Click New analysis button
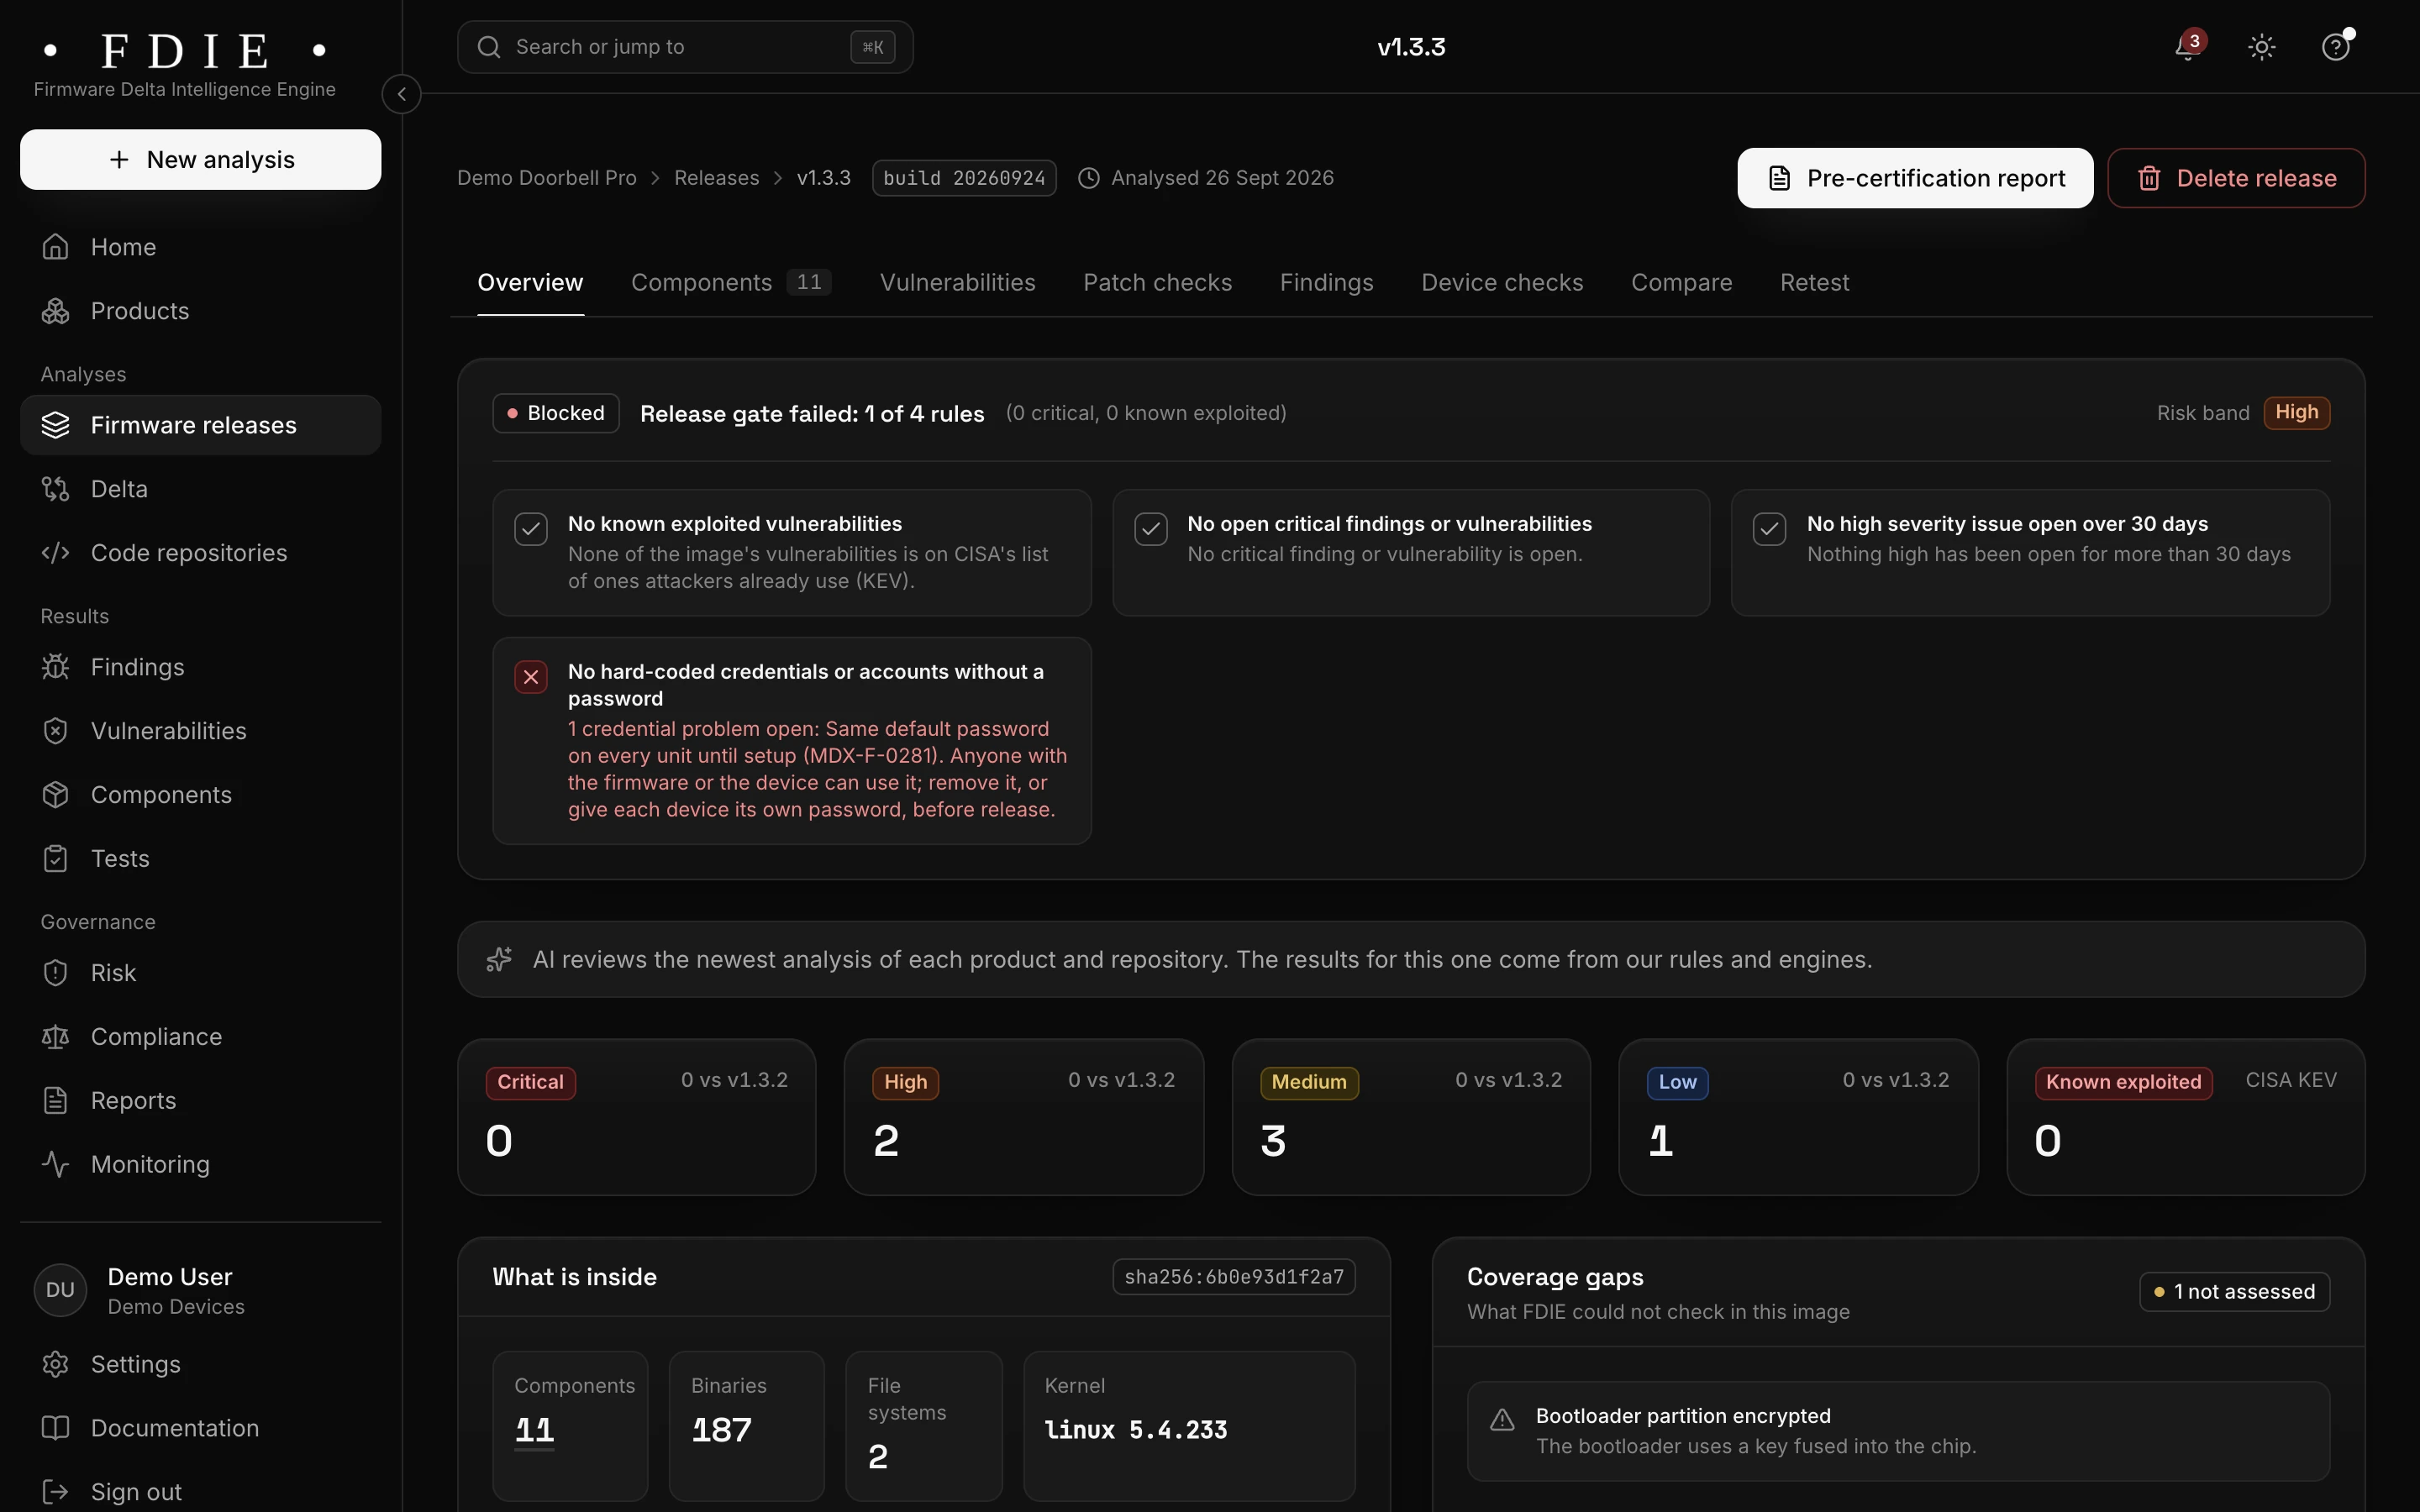The height and width of the screenshot is (1512, 2420). tap(200, 159)
